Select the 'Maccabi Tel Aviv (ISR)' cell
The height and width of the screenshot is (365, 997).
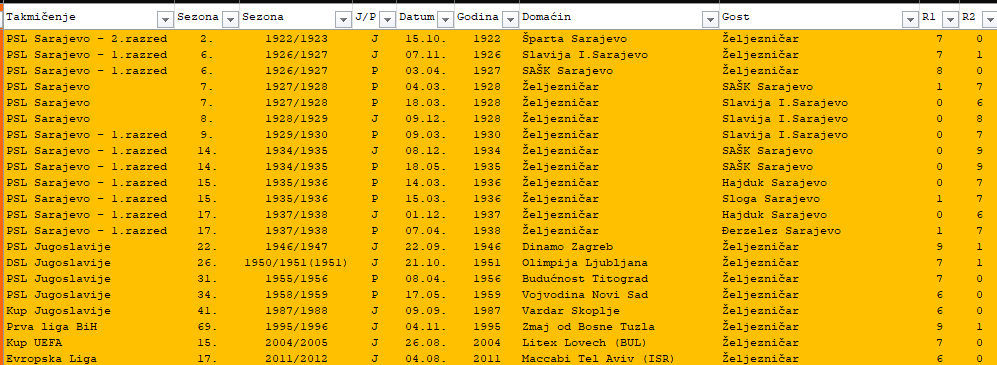pos(619,359)
